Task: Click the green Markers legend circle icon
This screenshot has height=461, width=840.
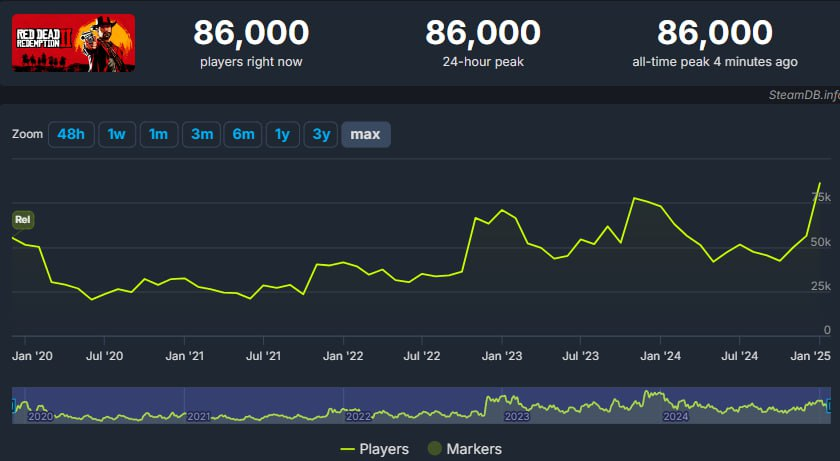Action: pyautogui.click(x=434, y=449)
